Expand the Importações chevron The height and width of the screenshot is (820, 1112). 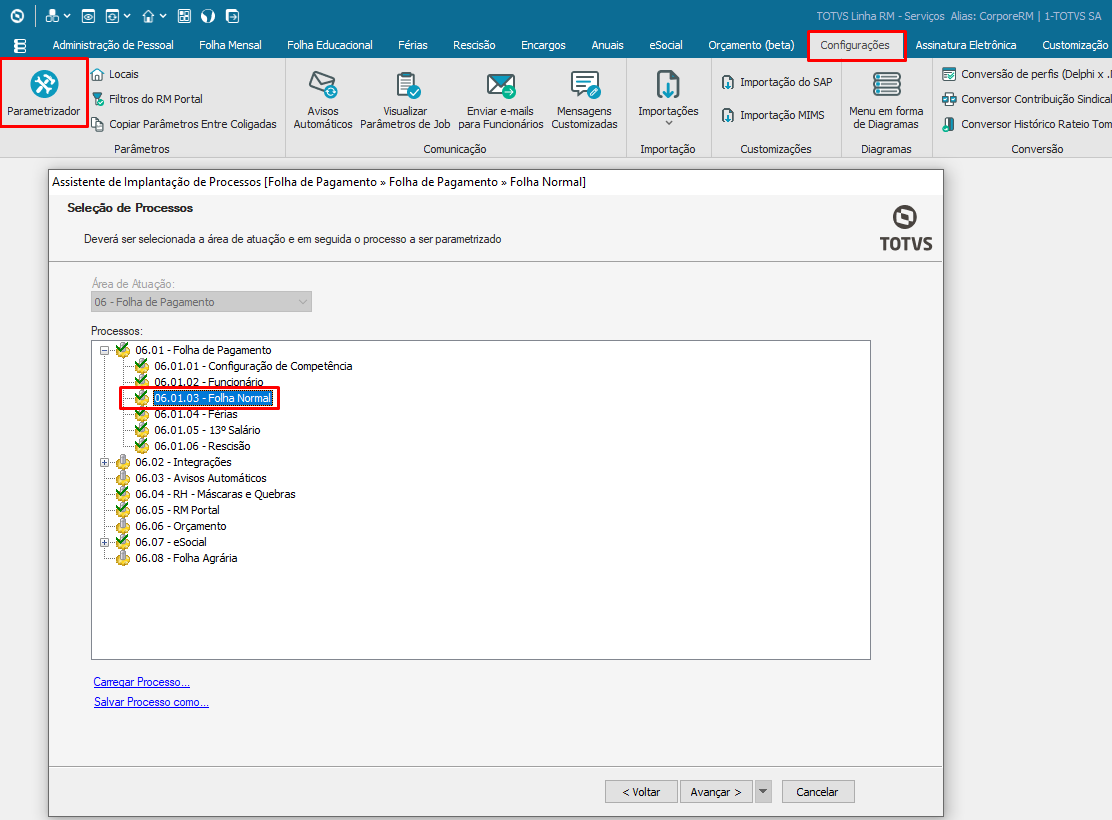point(668,123)
